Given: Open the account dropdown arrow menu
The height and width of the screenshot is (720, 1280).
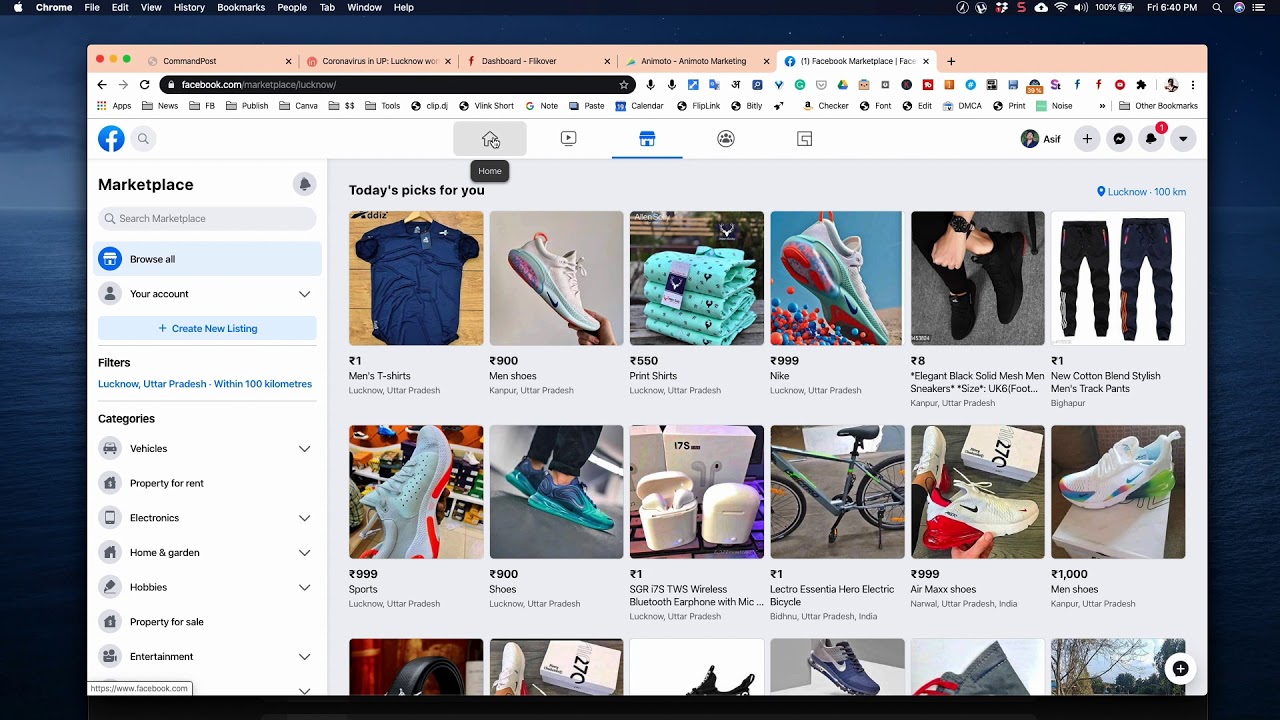Looking at the screenshot, I should click(x=1183, y=139).
